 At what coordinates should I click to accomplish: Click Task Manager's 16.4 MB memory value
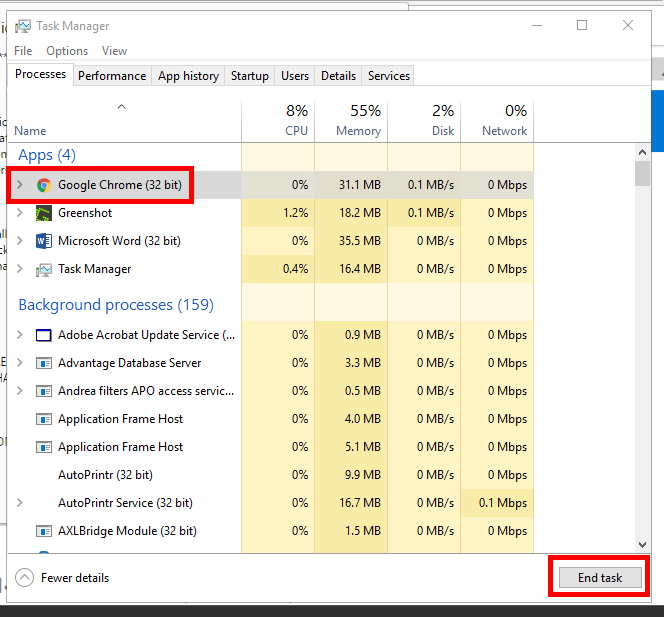tap(360, 268)
